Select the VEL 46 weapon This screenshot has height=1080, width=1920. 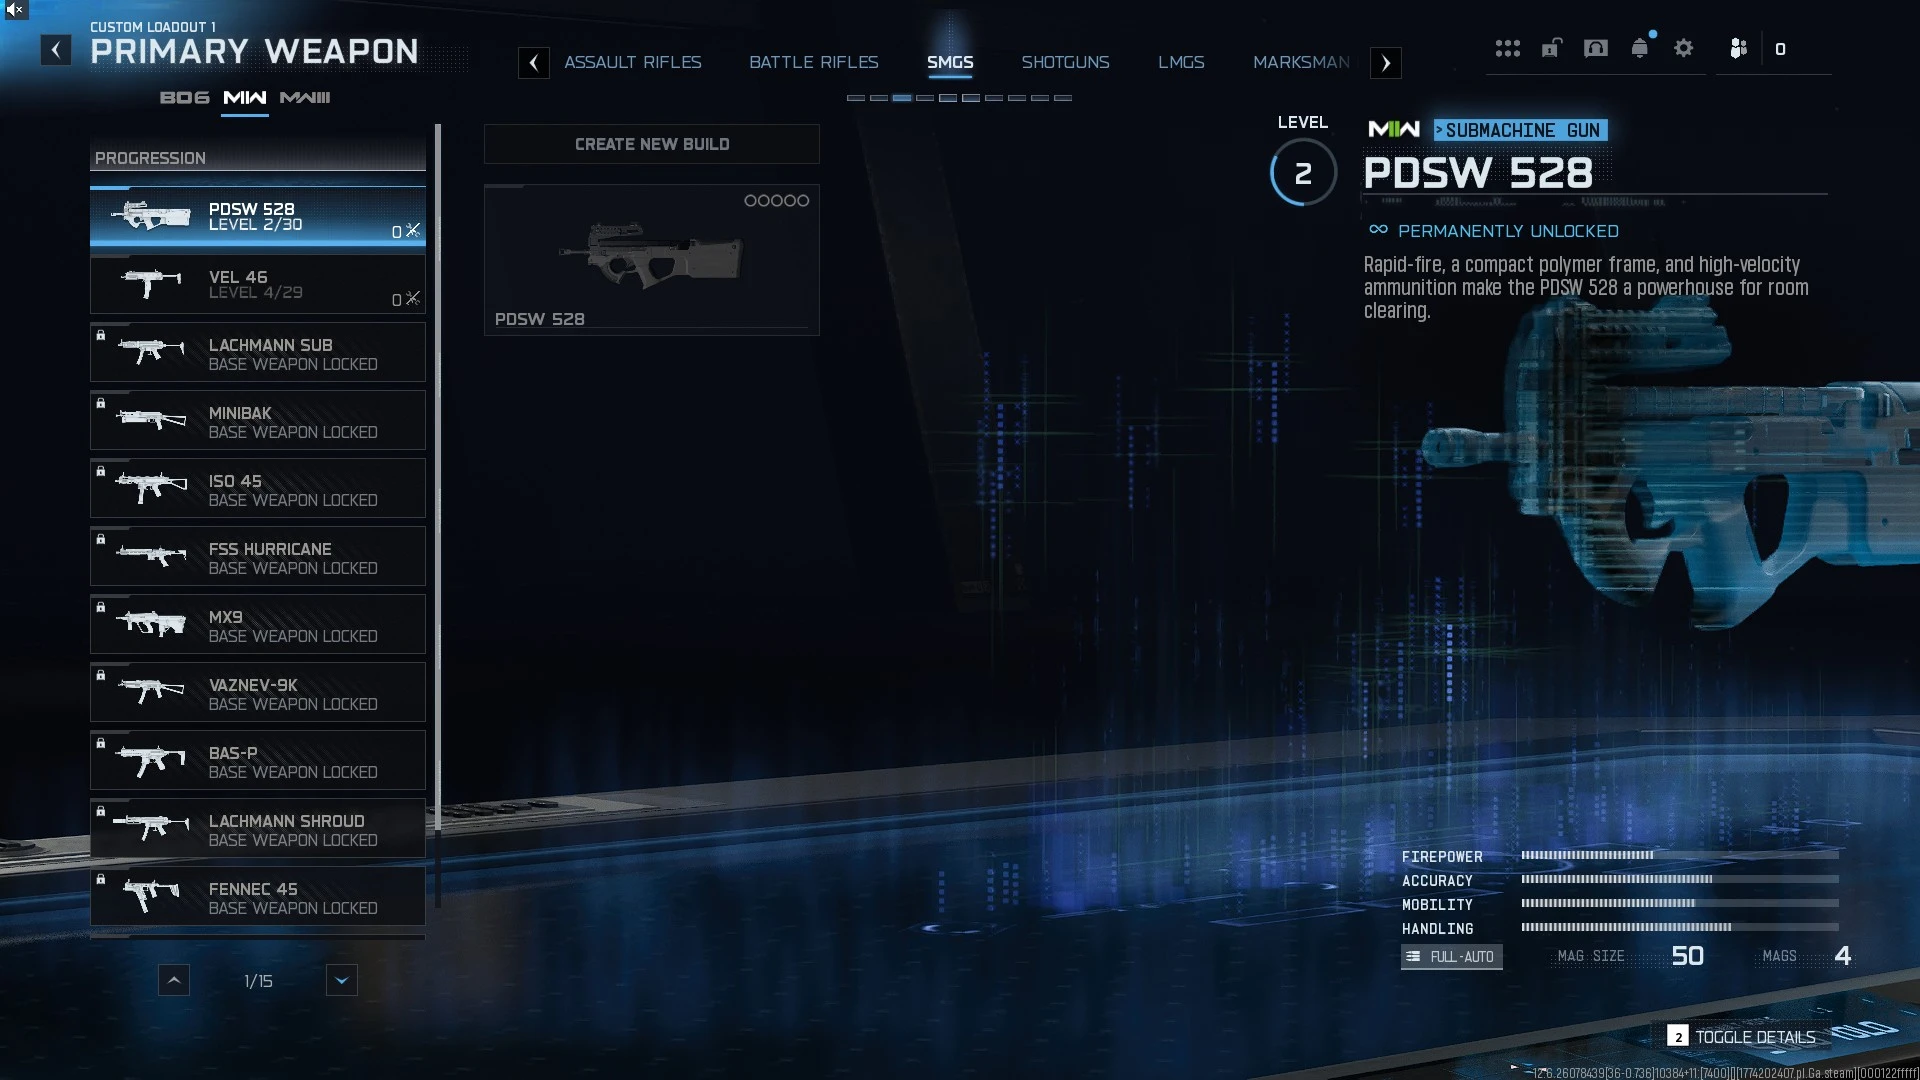tap(258, 284)
